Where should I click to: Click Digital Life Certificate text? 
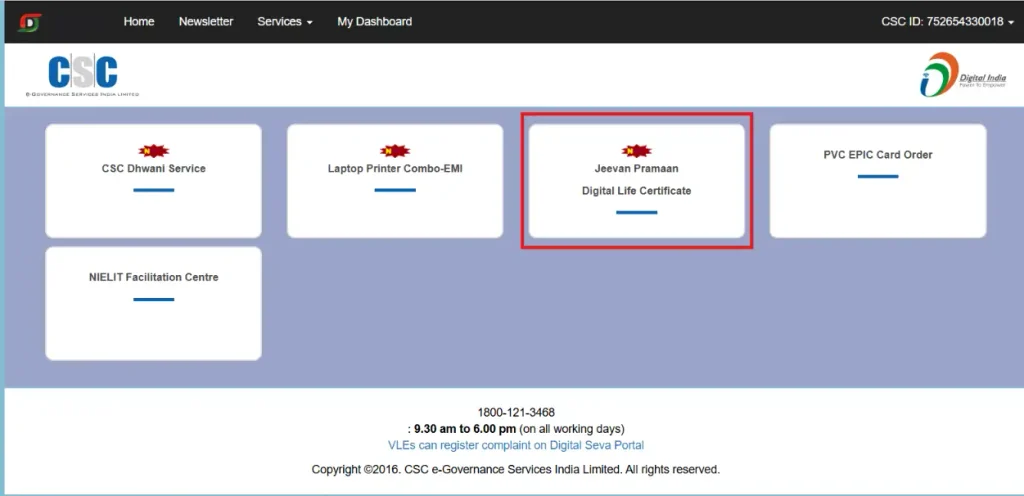637,191
